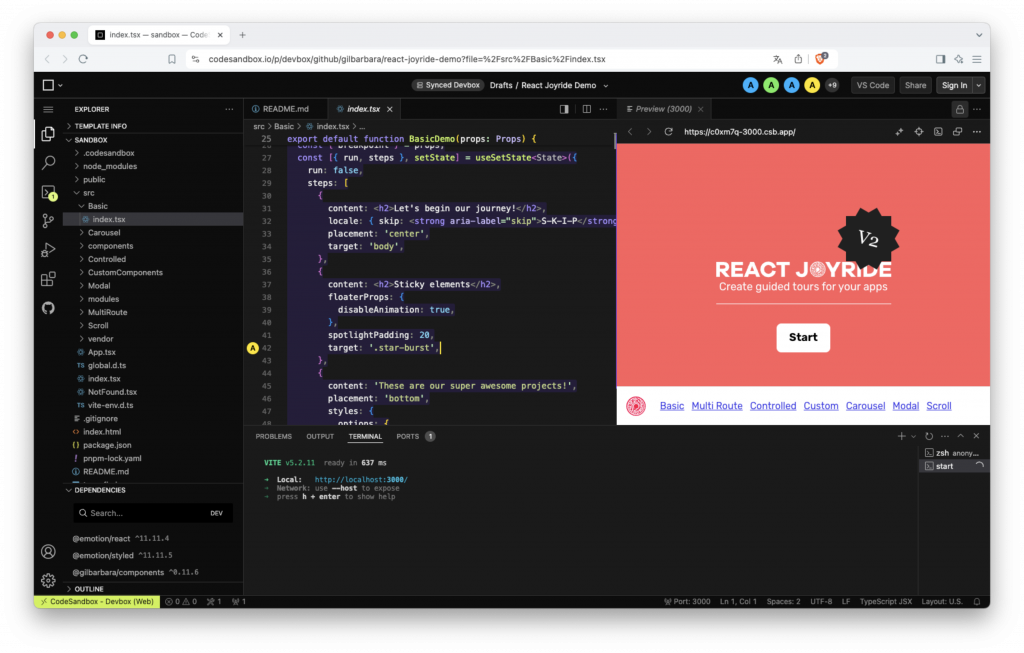Screen dimensions: 1024x653
Task: Click TypeScript JSX language mode in status bar
Action: click(886, 602)
